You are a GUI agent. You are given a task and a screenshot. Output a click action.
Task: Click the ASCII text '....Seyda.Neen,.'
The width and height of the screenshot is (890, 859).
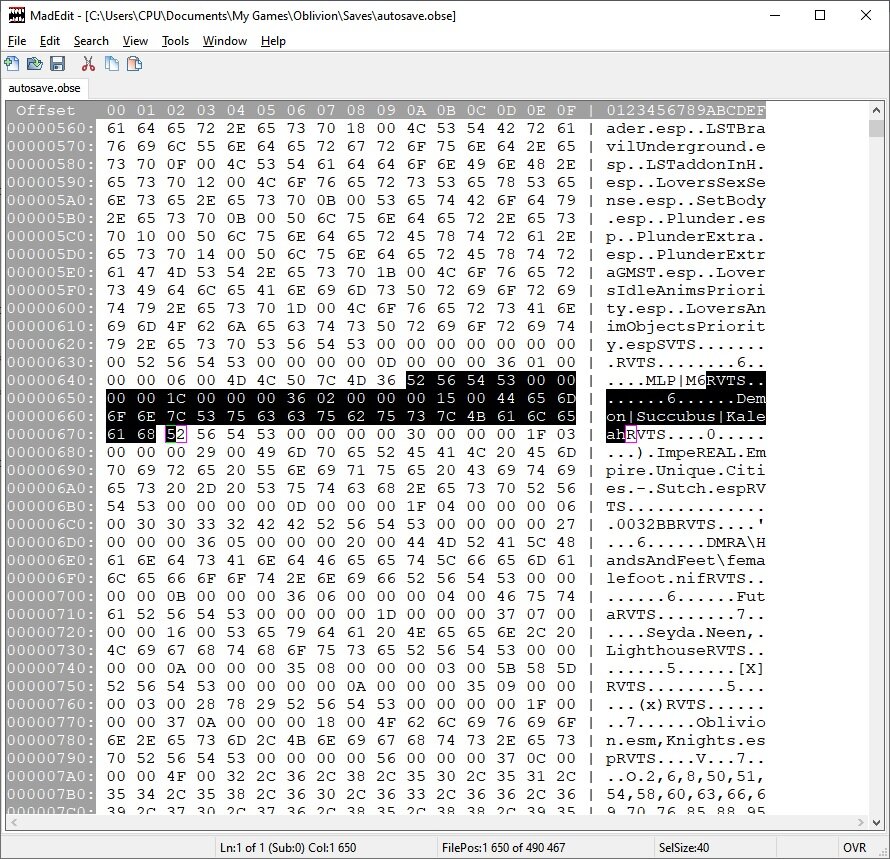click(x=686, y=632)
